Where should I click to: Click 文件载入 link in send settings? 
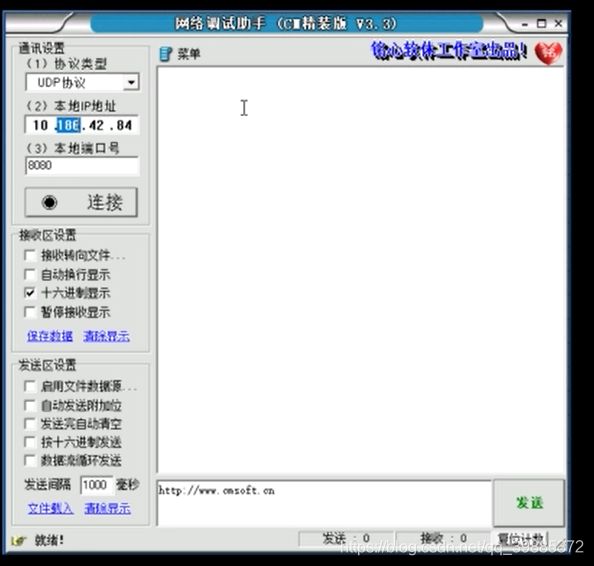[x=50, y=508]
